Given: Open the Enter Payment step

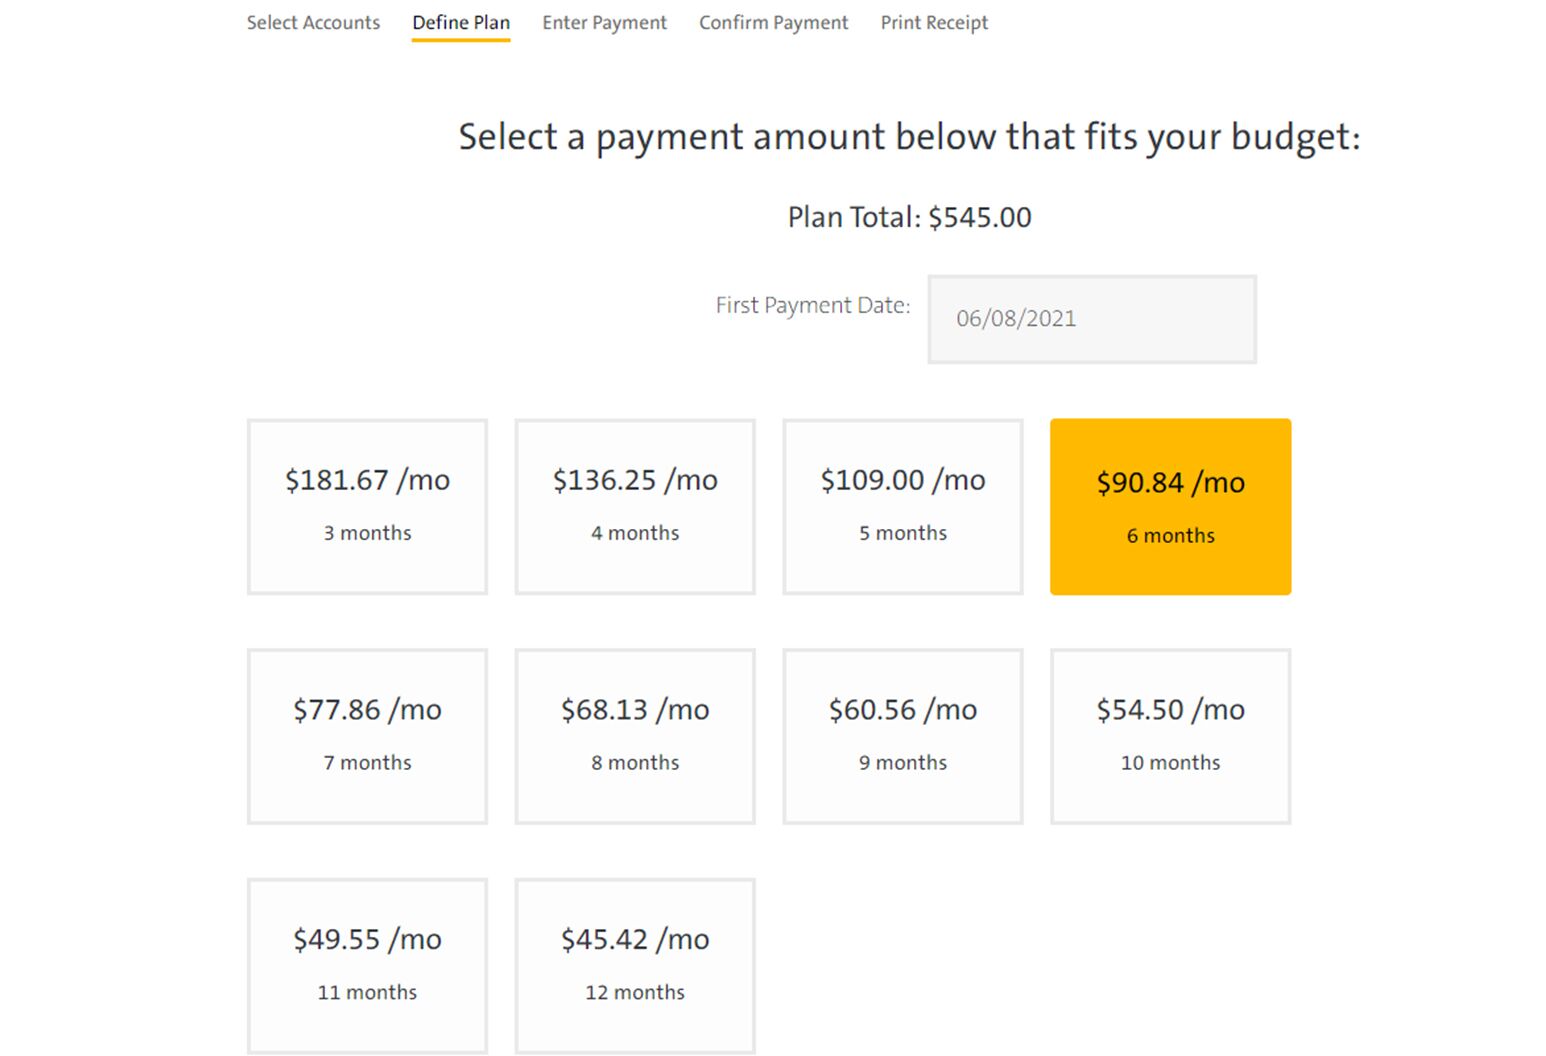Looking at the screenshot, I should tap(604, 23).
